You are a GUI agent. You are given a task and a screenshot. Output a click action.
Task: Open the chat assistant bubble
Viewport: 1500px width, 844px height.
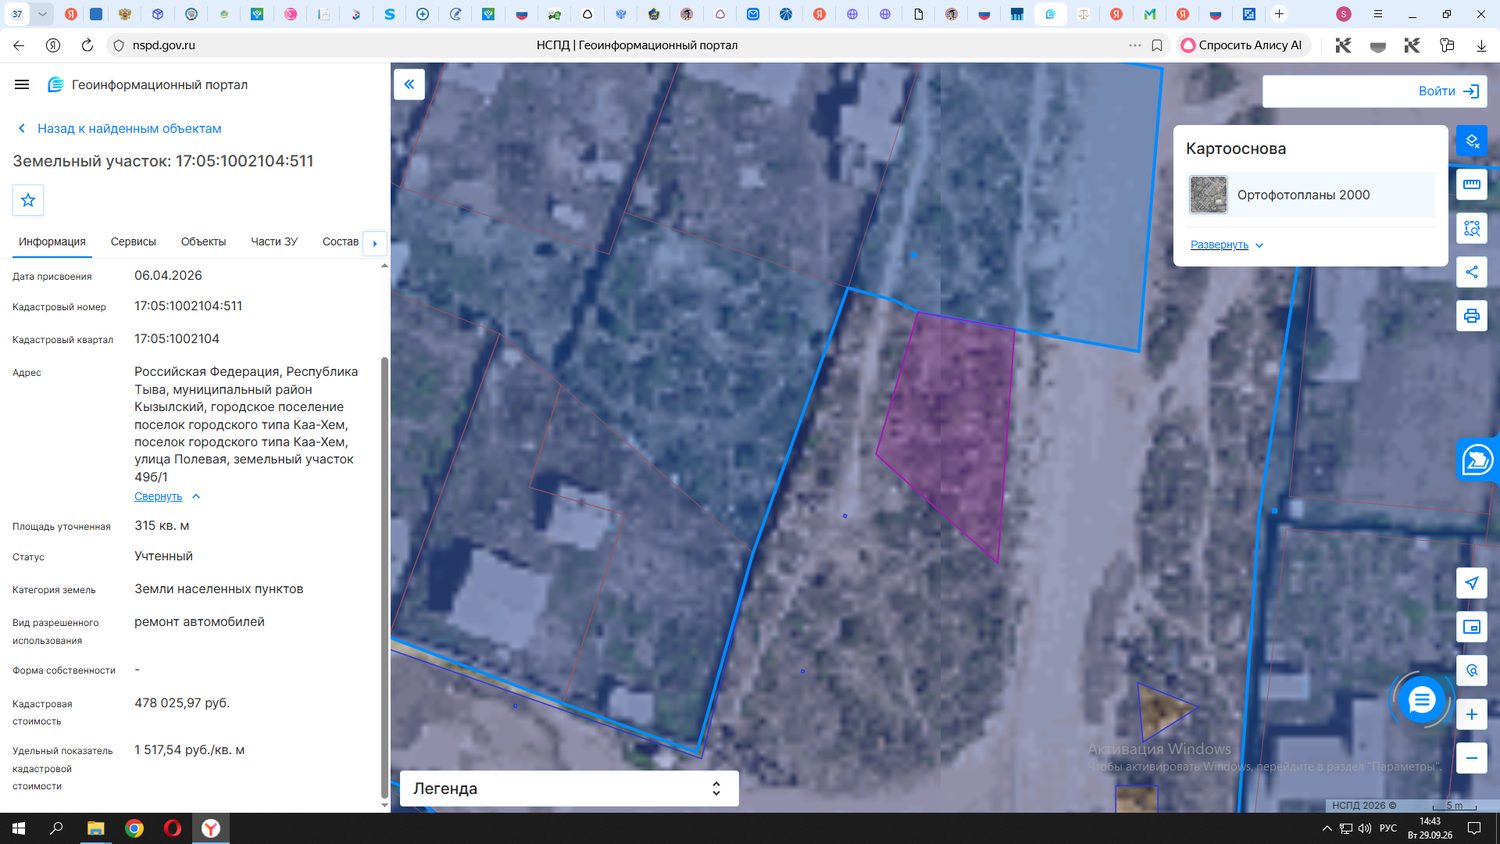pyautogui.click(x=1421, y=700)
